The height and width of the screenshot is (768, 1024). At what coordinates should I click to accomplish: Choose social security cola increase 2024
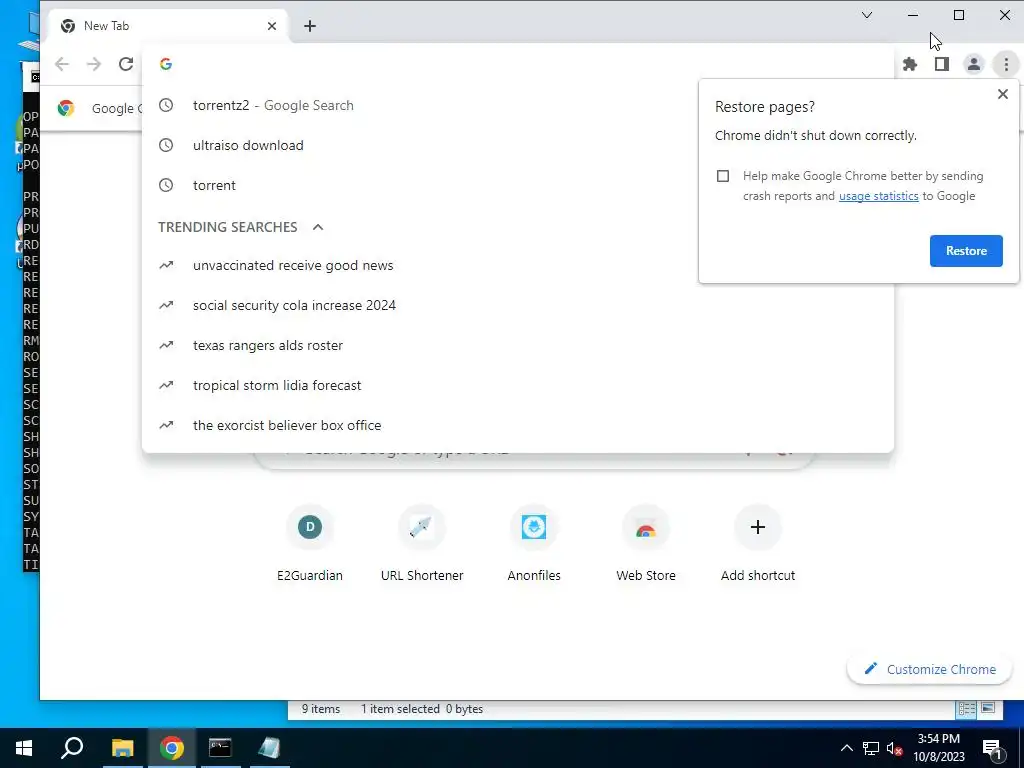click(517, 305)
